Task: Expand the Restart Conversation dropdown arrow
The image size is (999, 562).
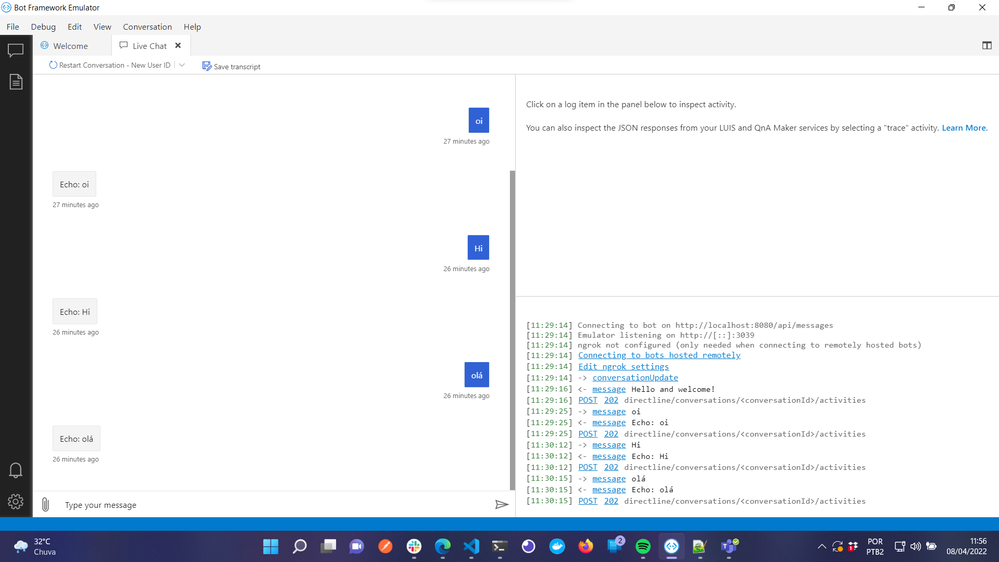Action: pyautogui.click(x=182, y=65)
